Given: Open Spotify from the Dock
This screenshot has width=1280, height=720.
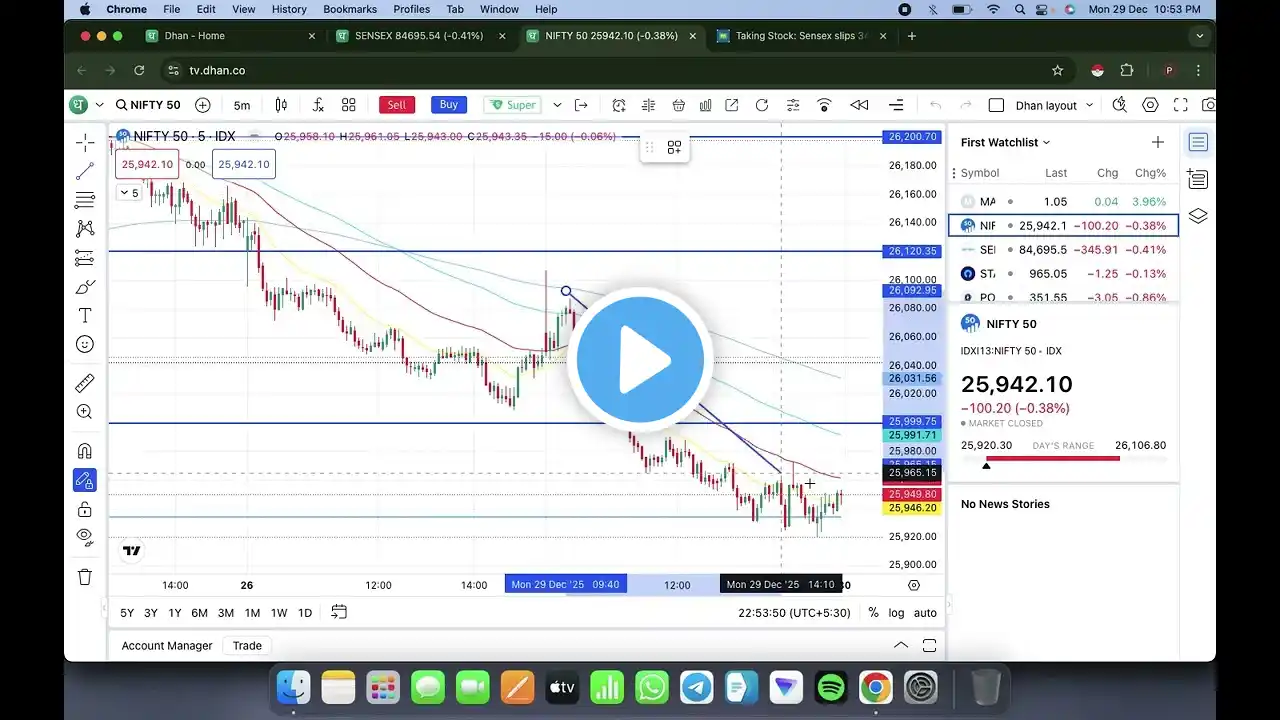Looking at the screenshot, I should [830, 688].
